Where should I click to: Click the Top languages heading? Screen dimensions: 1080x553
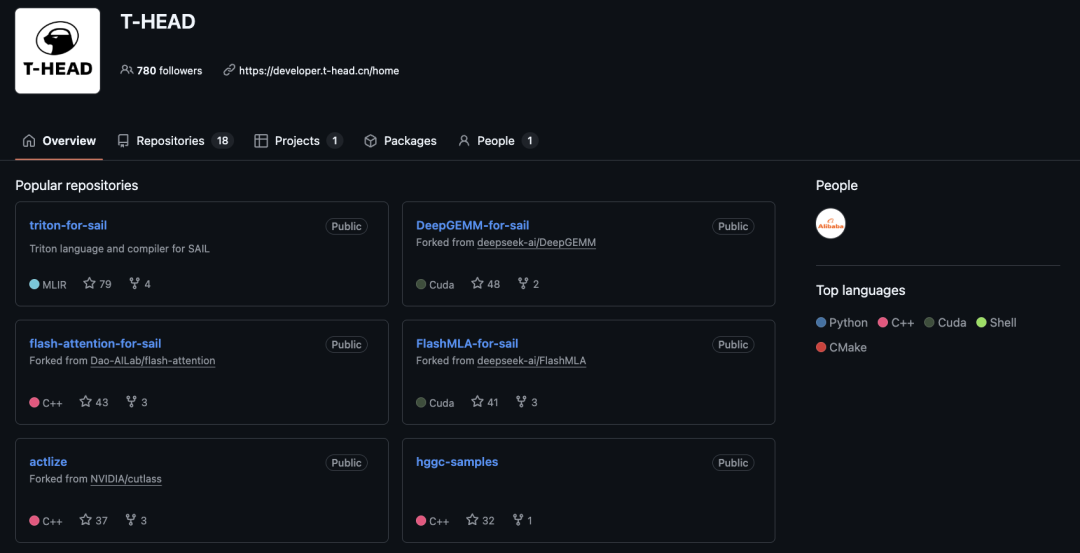[x=860, y=291]
